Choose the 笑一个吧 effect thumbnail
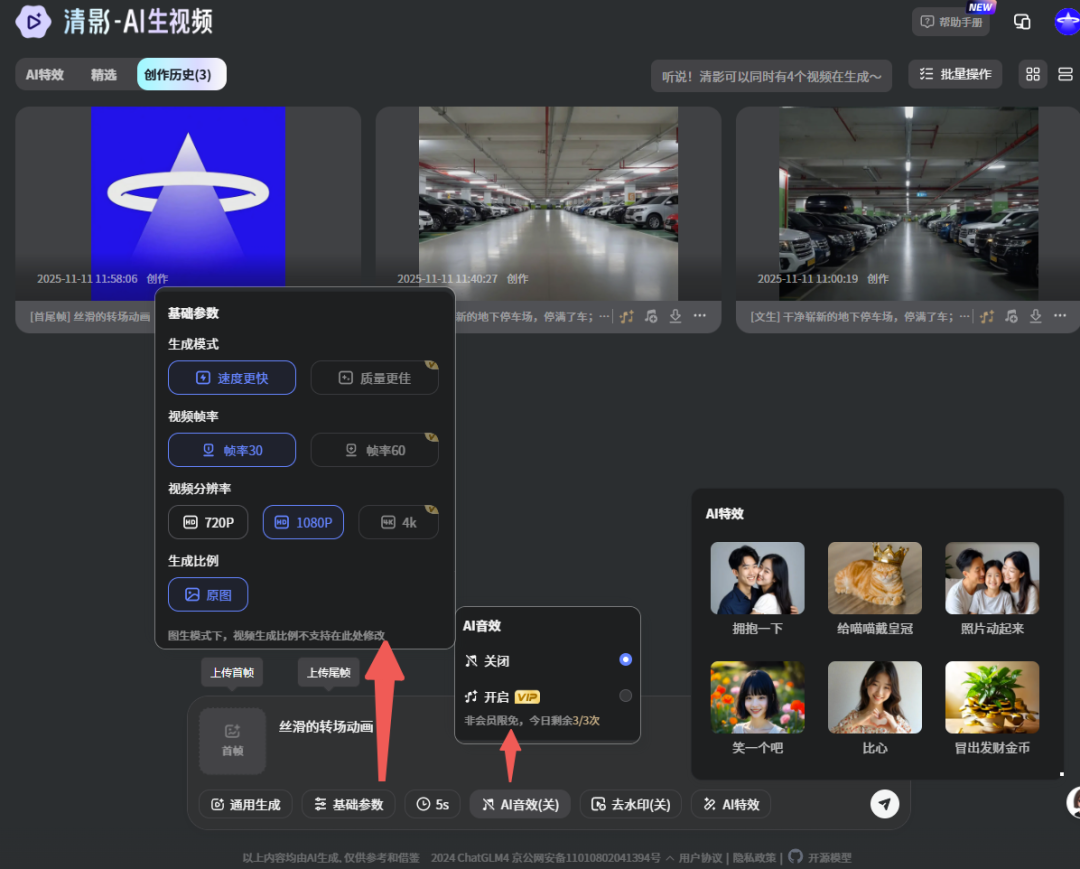This screenshot has width=1080, height=869. click(758, 697)
